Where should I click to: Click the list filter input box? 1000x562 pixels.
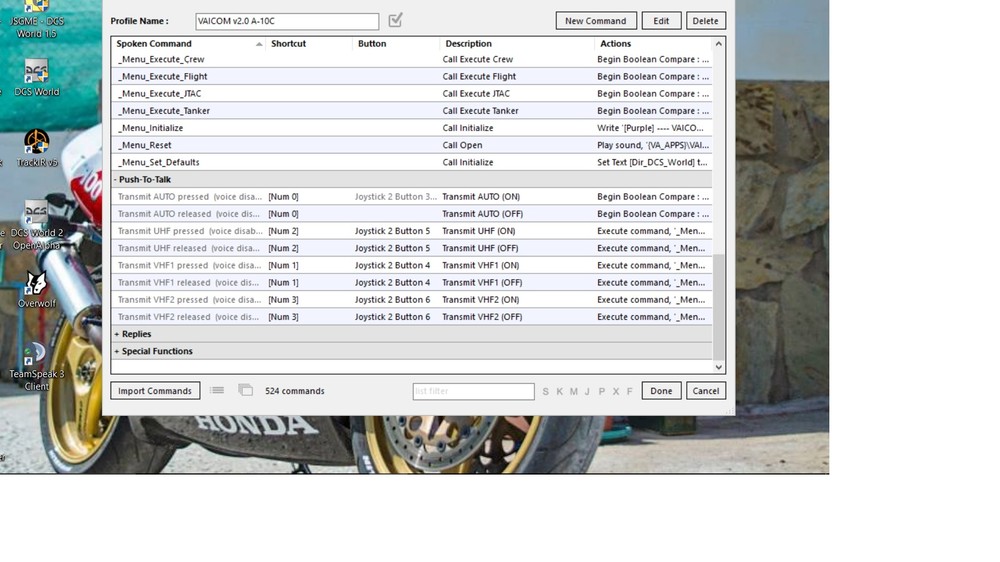pos(473,391)
